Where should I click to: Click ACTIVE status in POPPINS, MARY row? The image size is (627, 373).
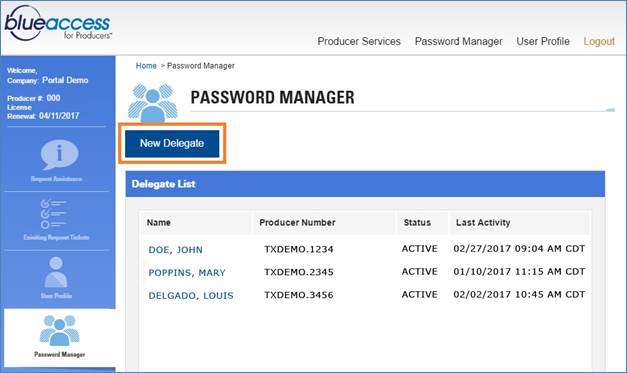[x=419, y=271]
